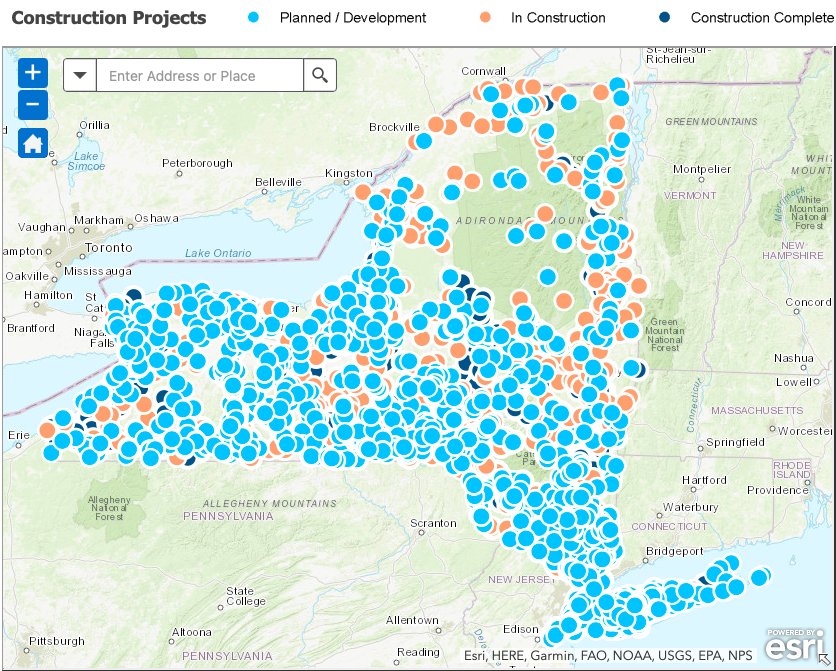Screen dimensions: 836x671
Task: Open the search source dropdown arrow
Action: (x=80, y=76)
